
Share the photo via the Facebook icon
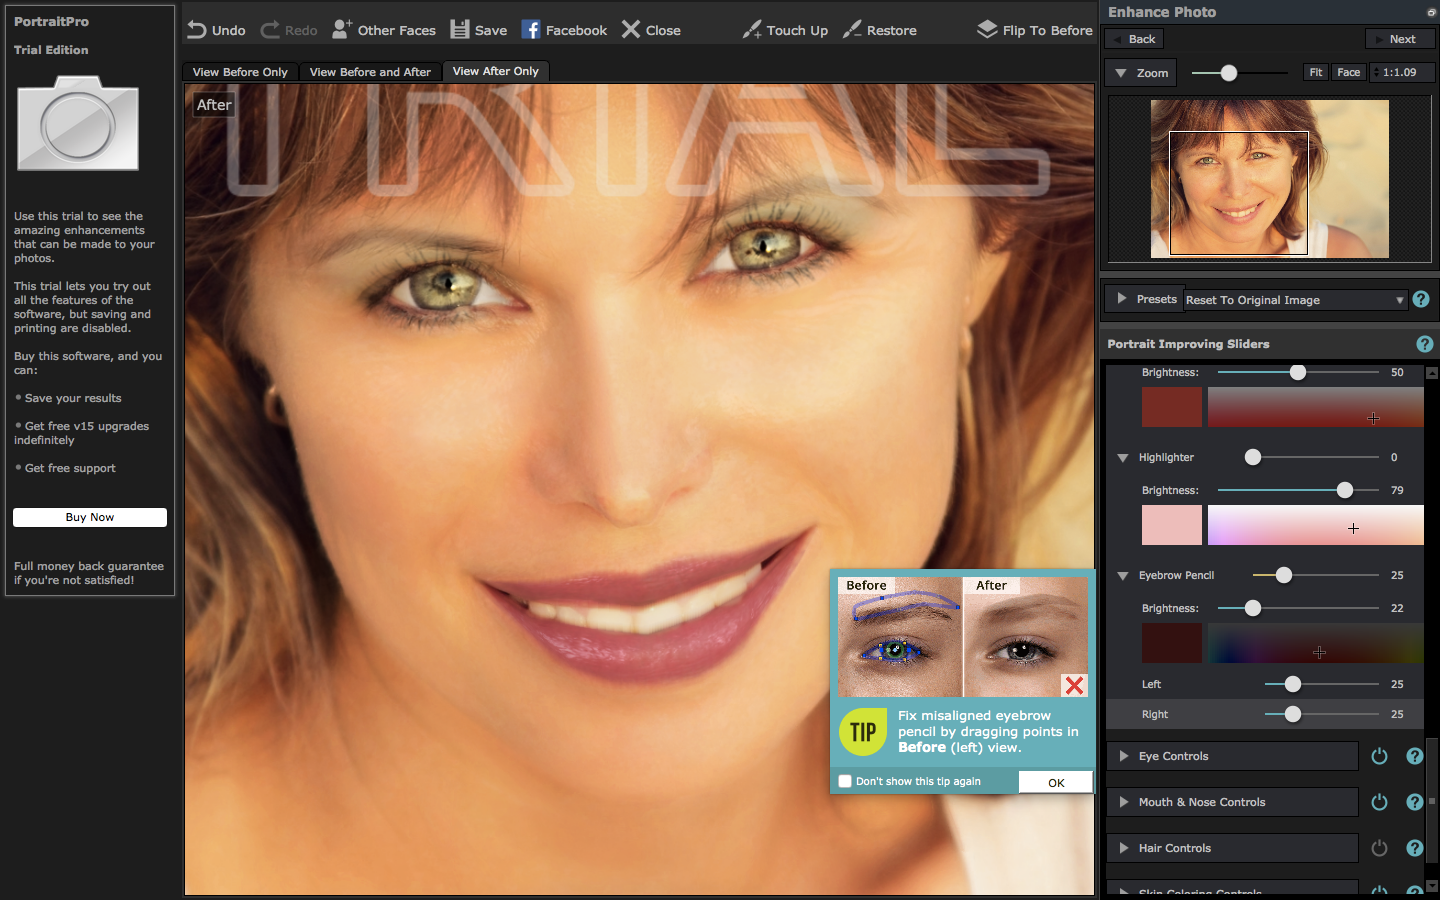click(531, 30)
